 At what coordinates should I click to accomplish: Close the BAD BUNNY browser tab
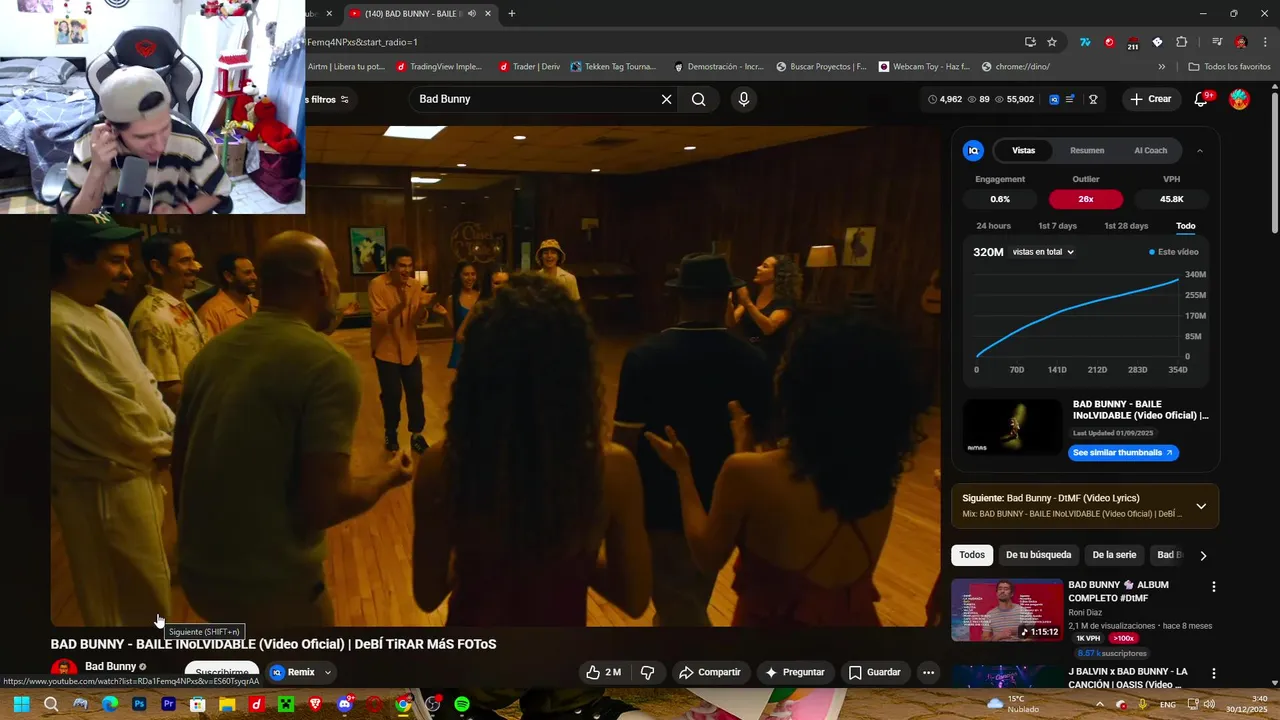tap(488, 14)
